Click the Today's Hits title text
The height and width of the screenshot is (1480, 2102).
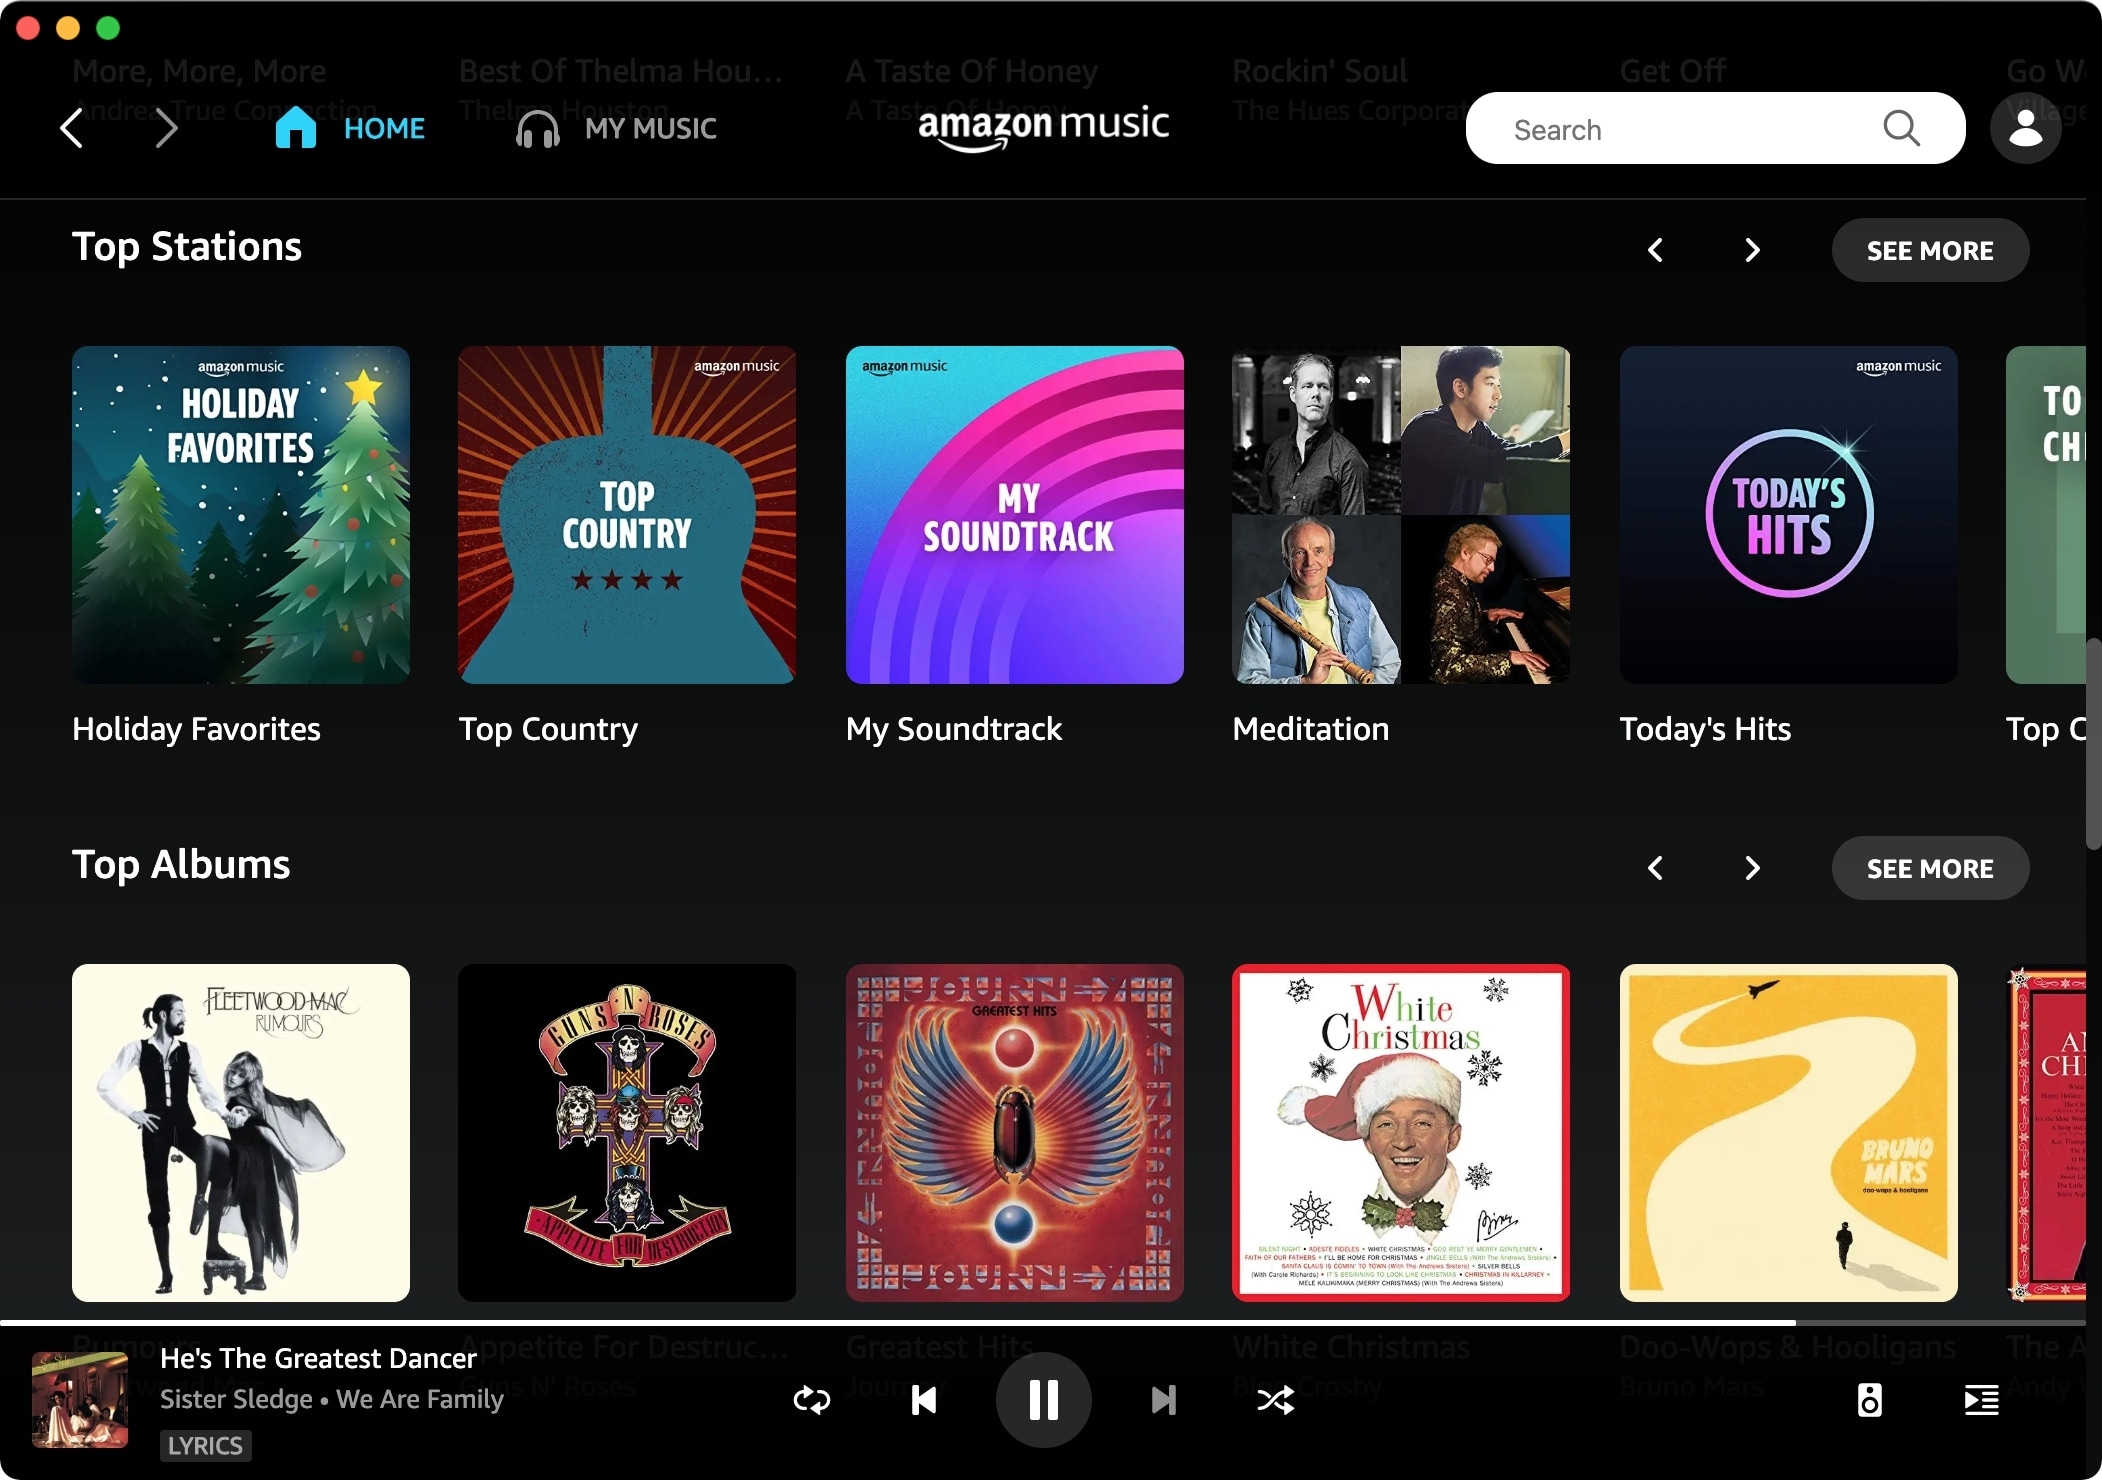tap(1705, 729)
